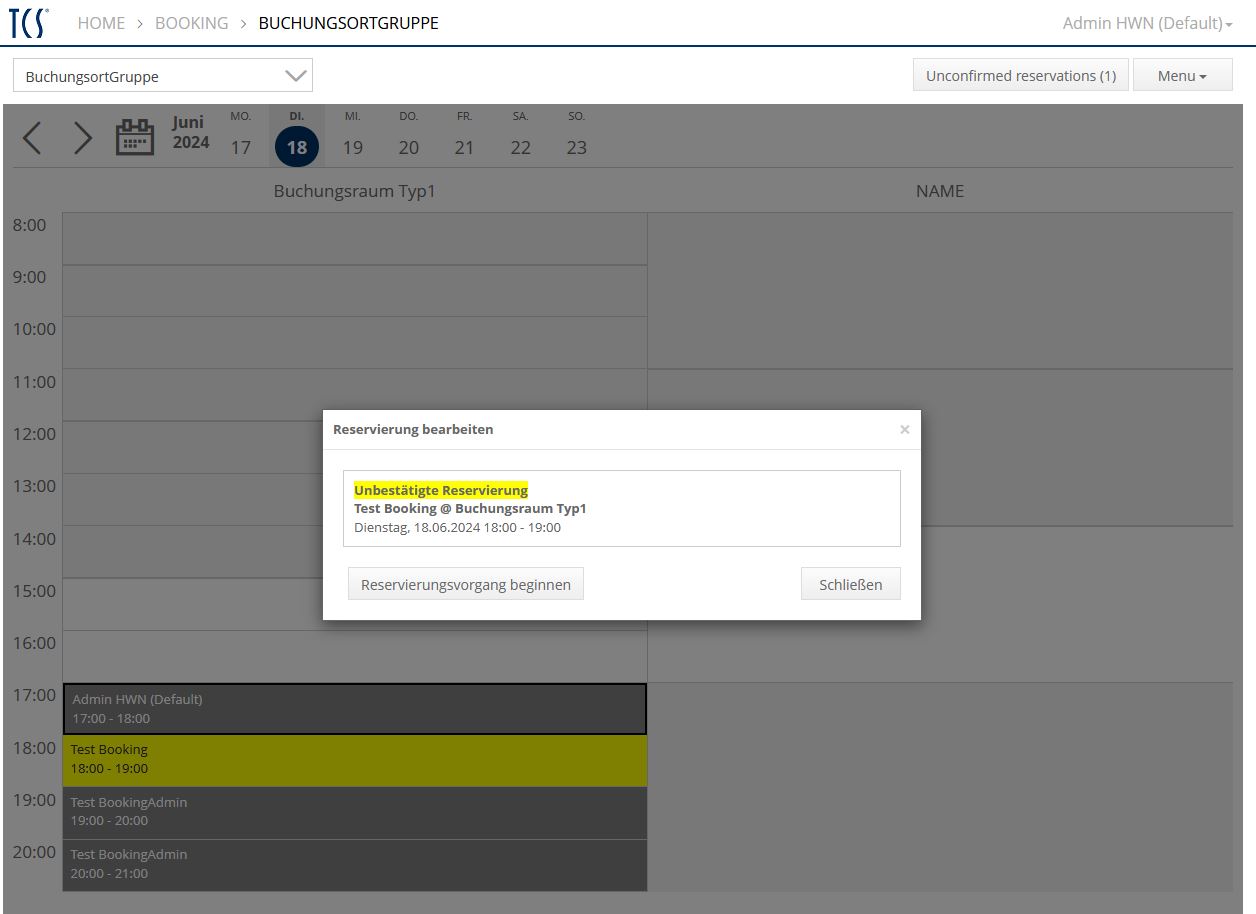Select Wednesday 19 in the week bar
The image size is (1256, 914).
353,138
